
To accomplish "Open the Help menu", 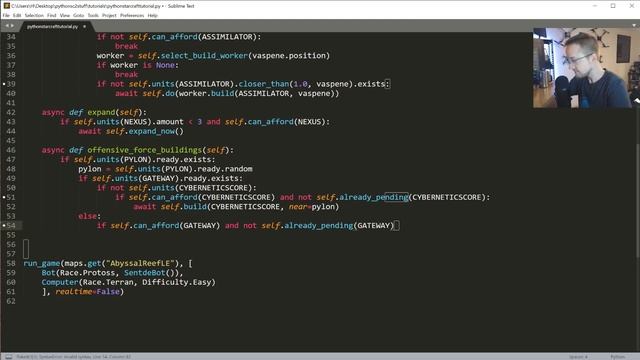I will pyautogui.click(x=153, y=16).
